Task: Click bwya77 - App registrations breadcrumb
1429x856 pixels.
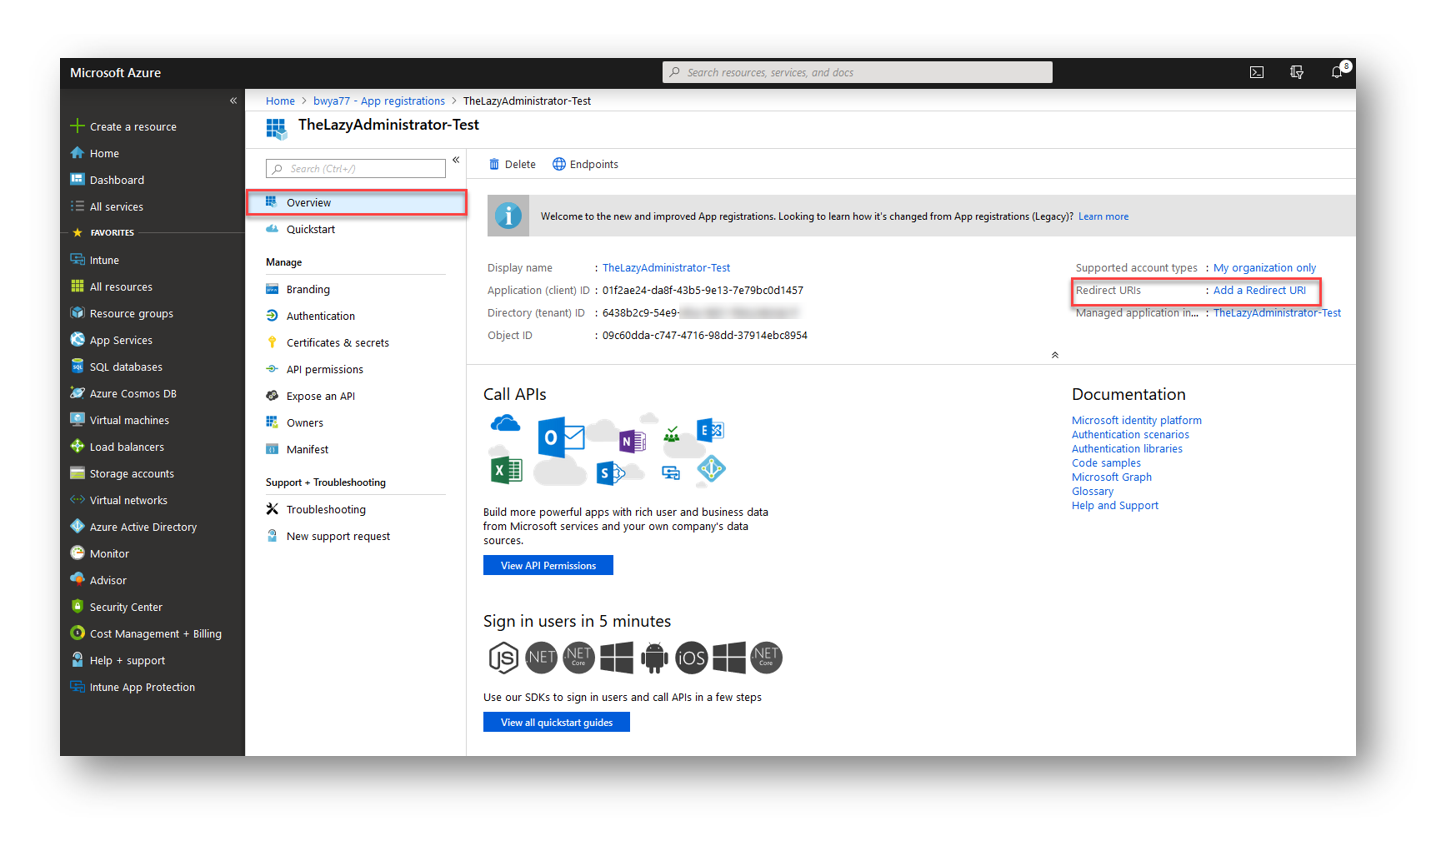Action: click(x=379, y=101)
